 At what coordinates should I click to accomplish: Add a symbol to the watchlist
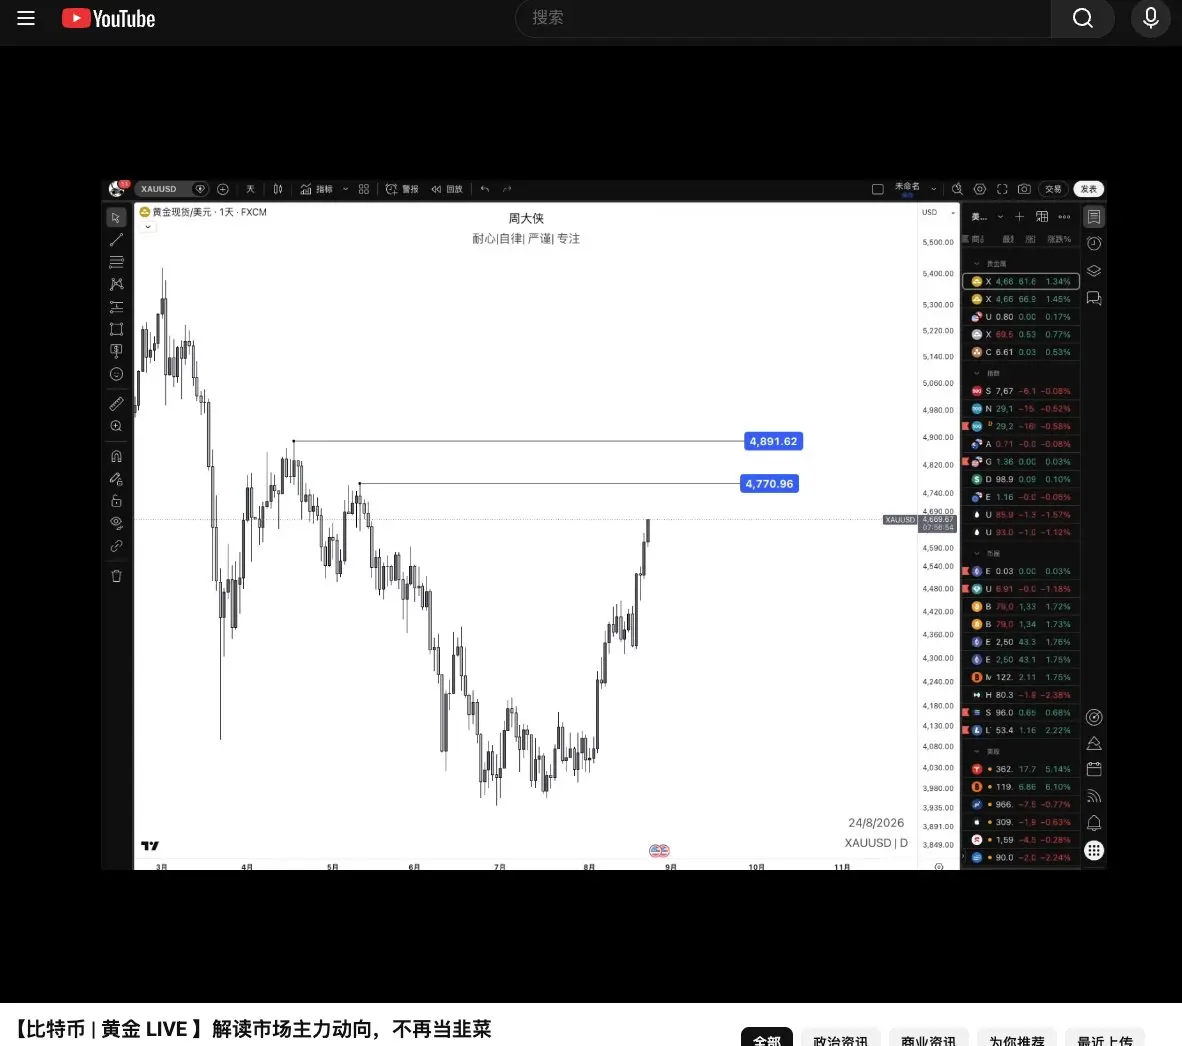[1019, 217]
